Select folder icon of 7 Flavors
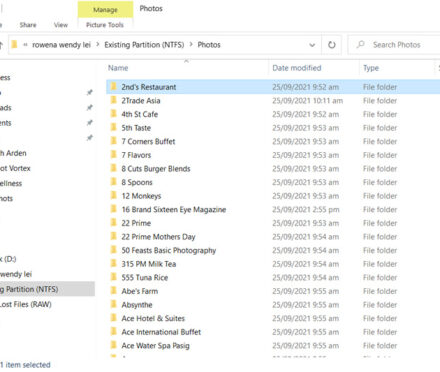Screen dimensions: 440x372 (x=114, y=155)
